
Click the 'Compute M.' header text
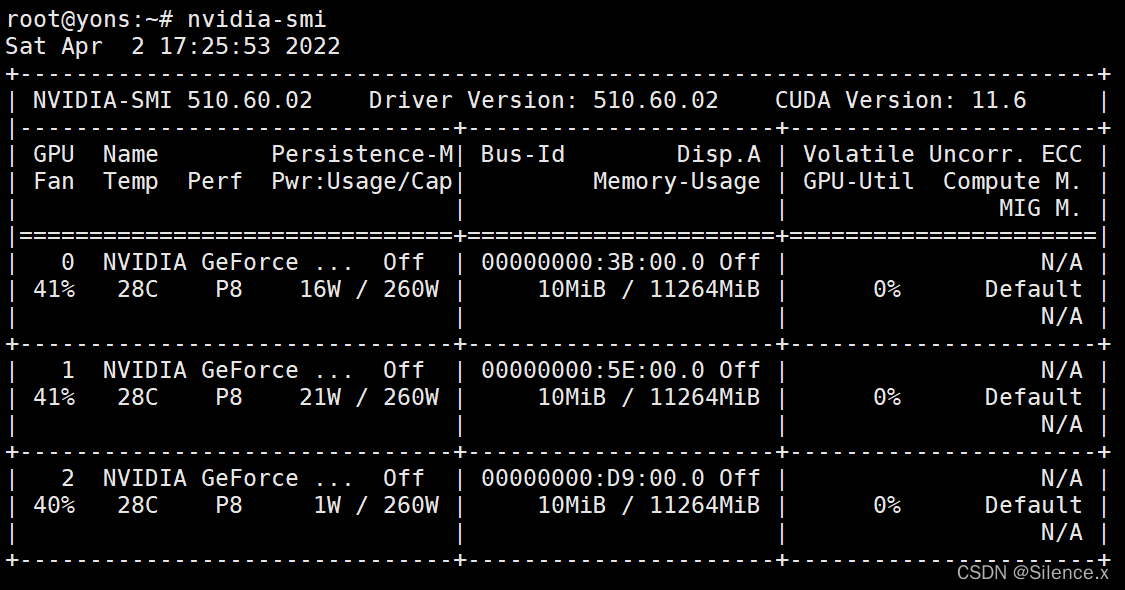click(x=1012, y=181)
